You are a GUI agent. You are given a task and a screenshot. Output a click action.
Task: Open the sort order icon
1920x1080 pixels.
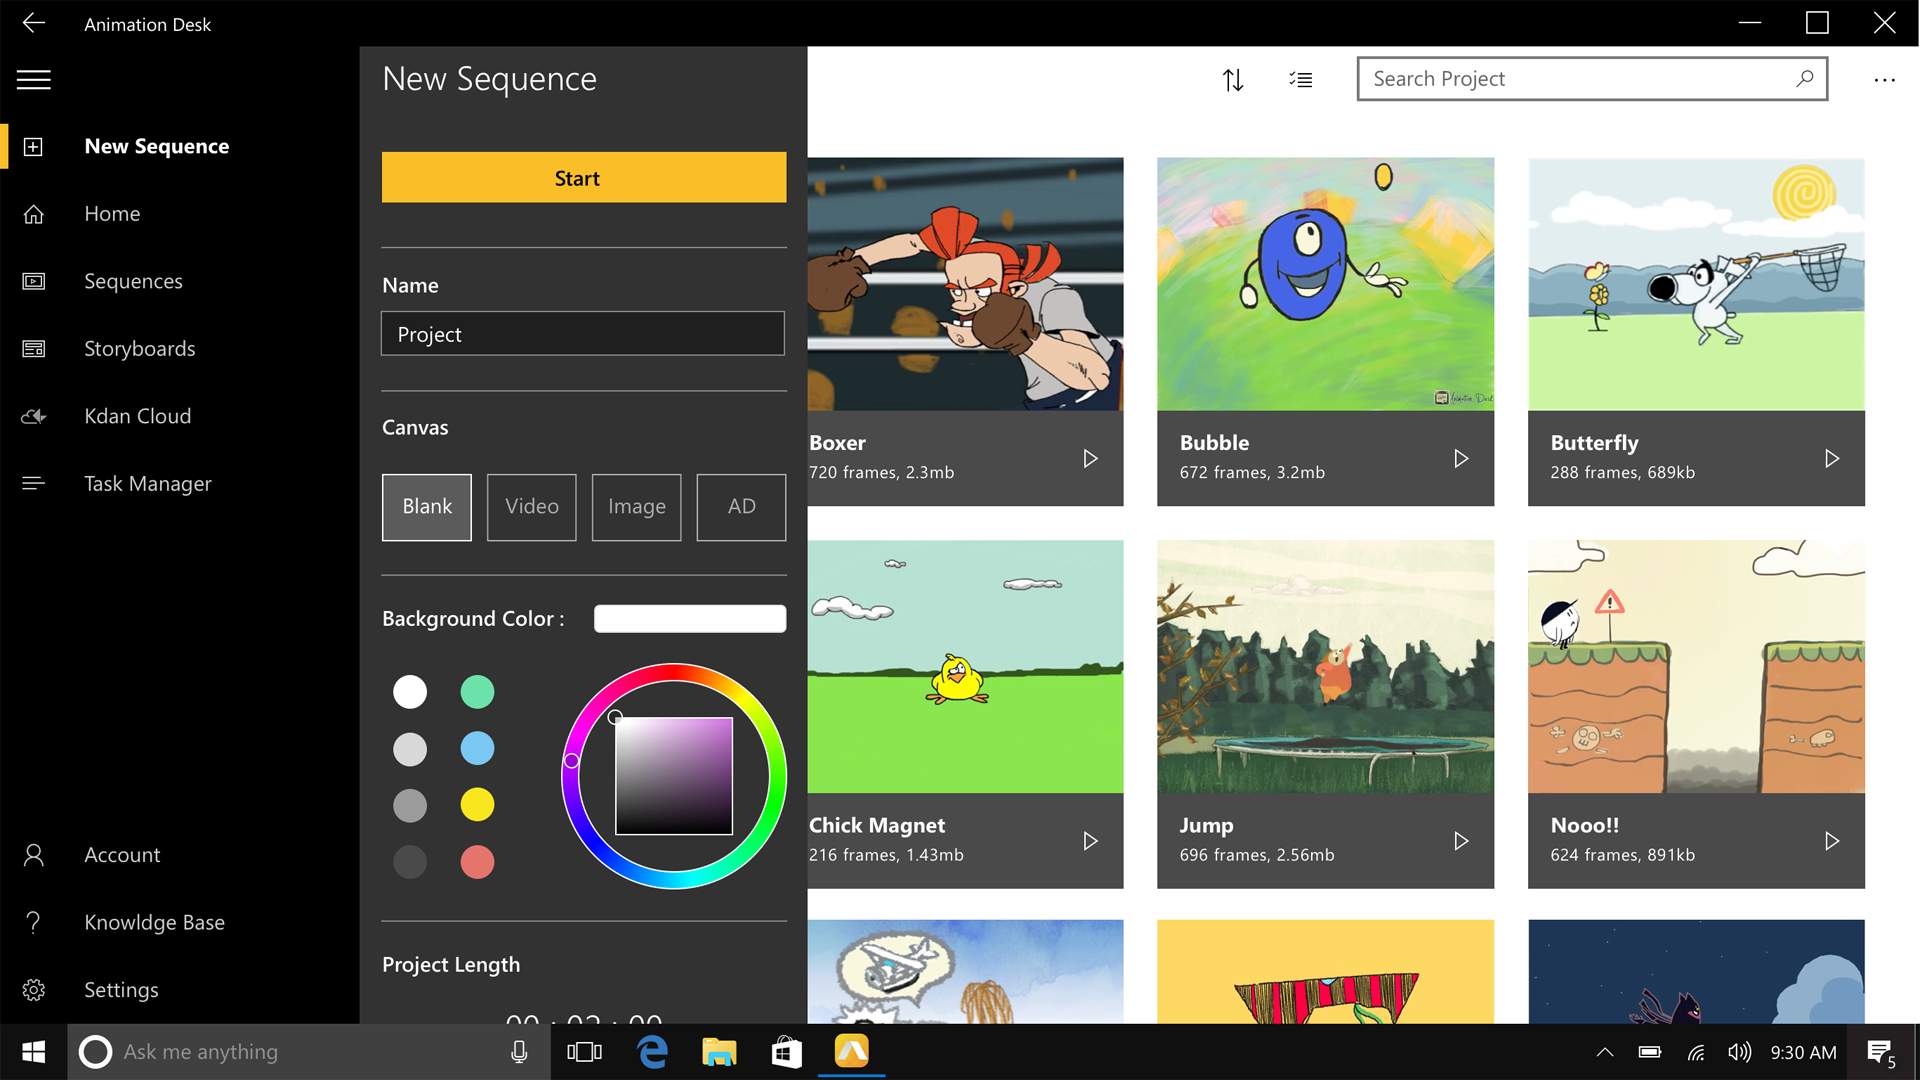coord(1232,80)
